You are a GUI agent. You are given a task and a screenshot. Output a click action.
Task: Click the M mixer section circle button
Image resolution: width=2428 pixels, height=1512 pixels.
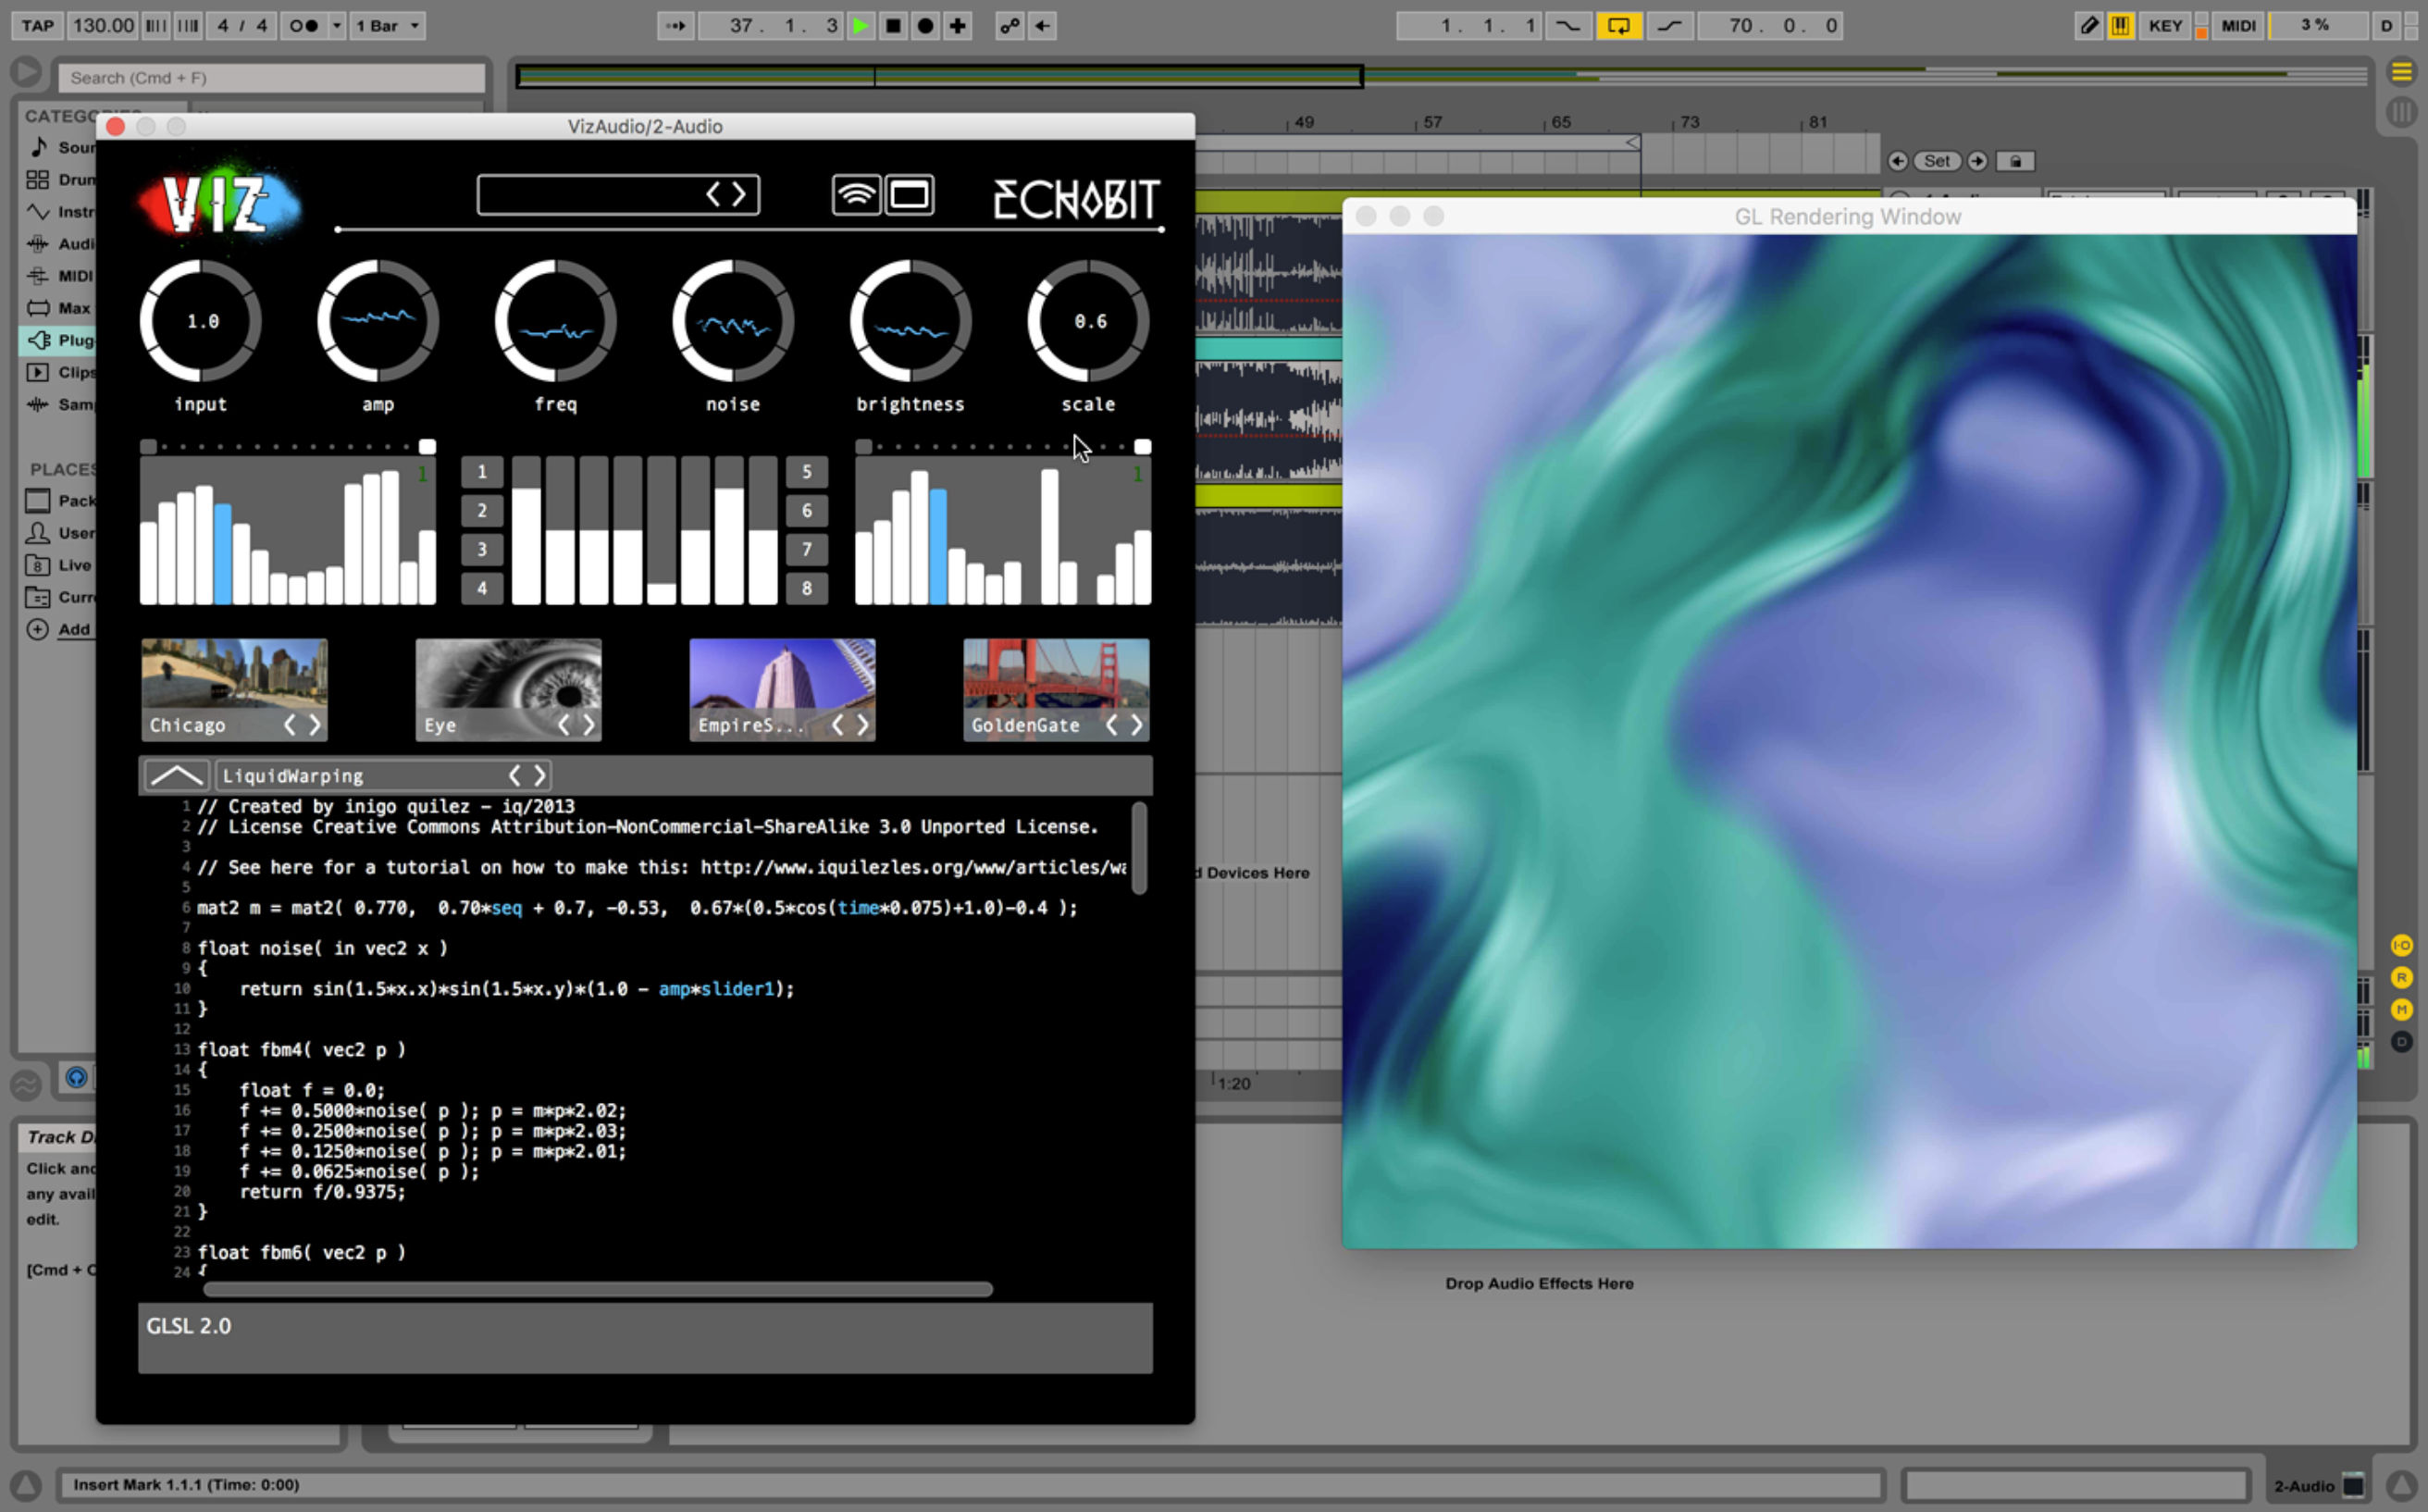point(2401,1010)
